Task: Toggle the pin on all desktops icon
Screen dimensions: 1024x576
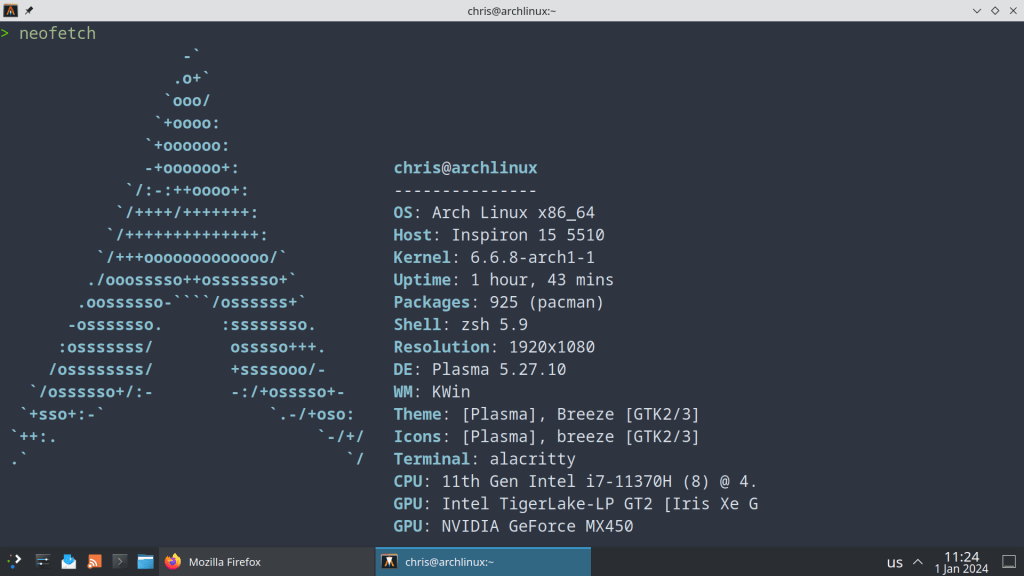Action: pos(29,10)
